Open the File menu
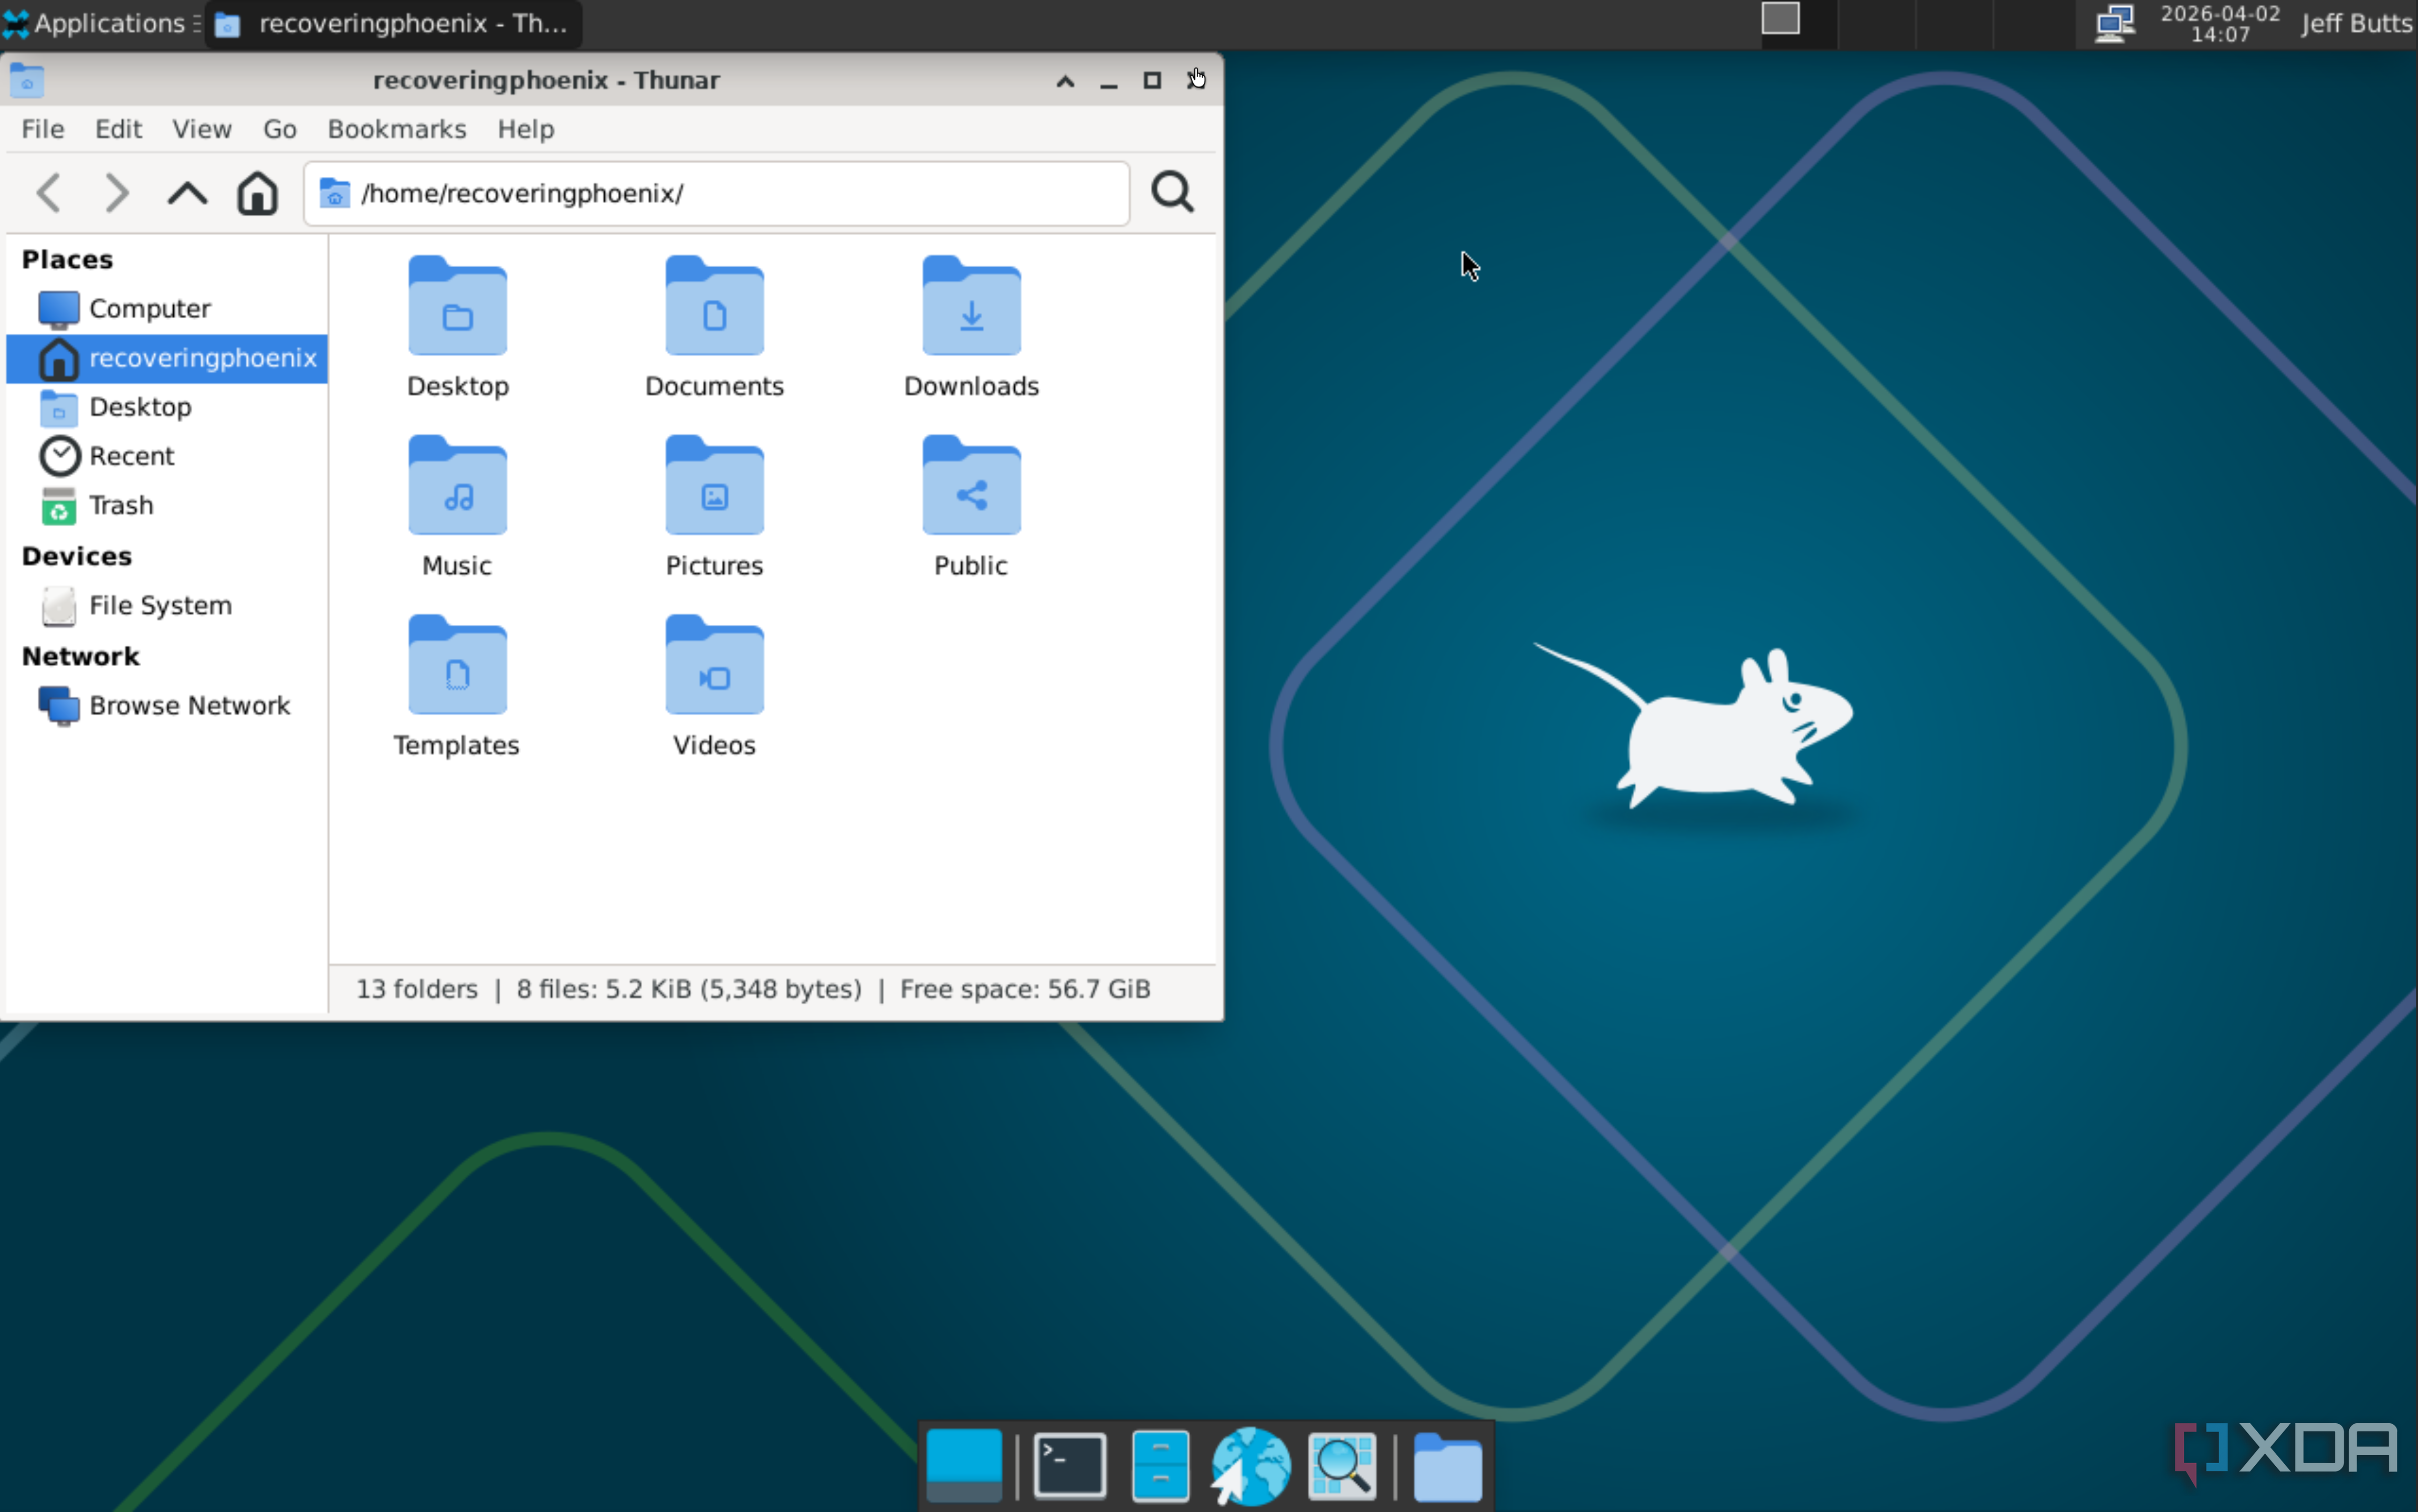The height and width of the screenshot is (1512, 2418). coord(43,129)
